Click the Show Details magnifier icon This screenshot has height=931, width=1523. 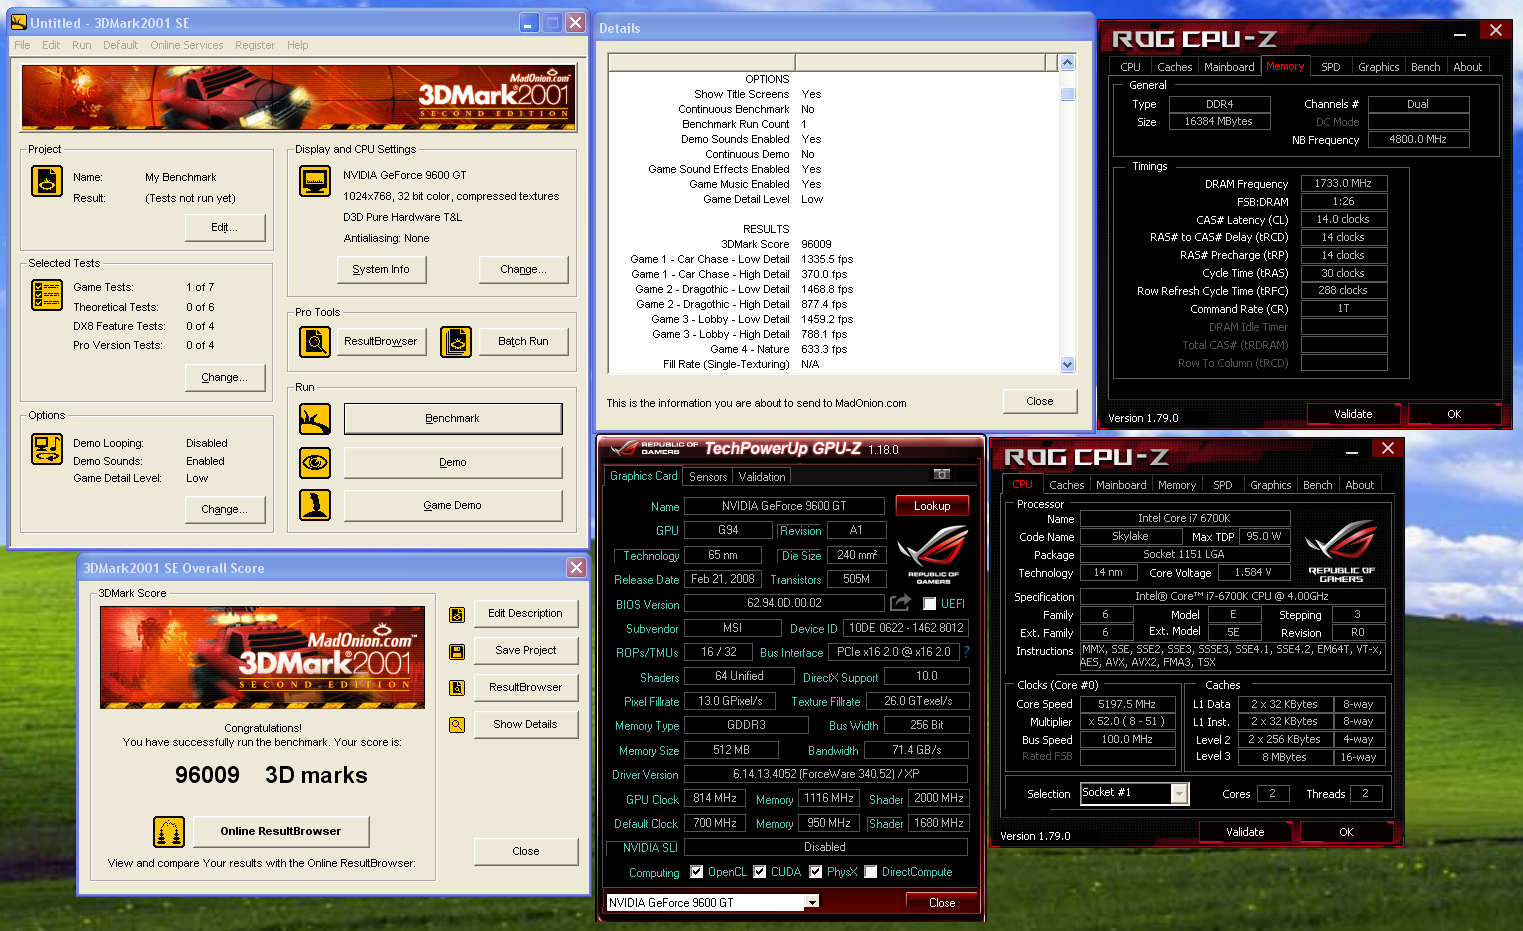(x=457, y=725)
